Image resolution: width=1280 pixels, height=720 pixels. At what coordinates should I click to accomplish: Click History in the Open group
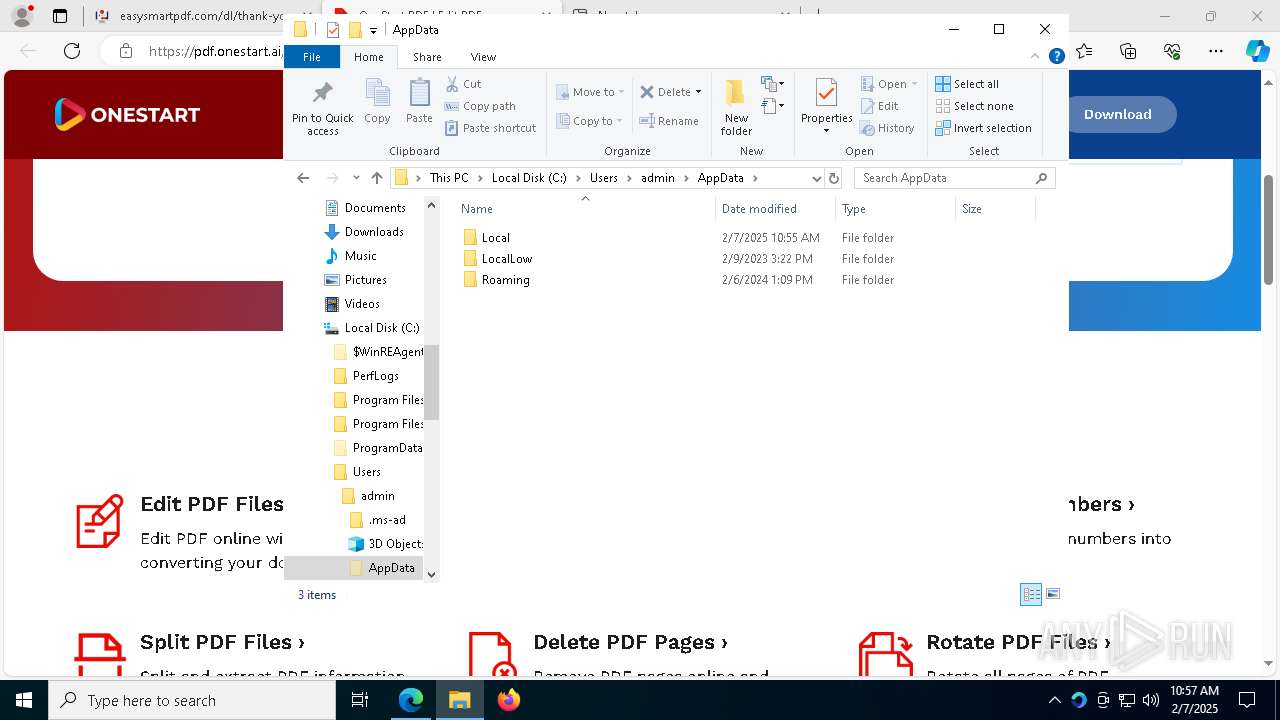point(887,128)
